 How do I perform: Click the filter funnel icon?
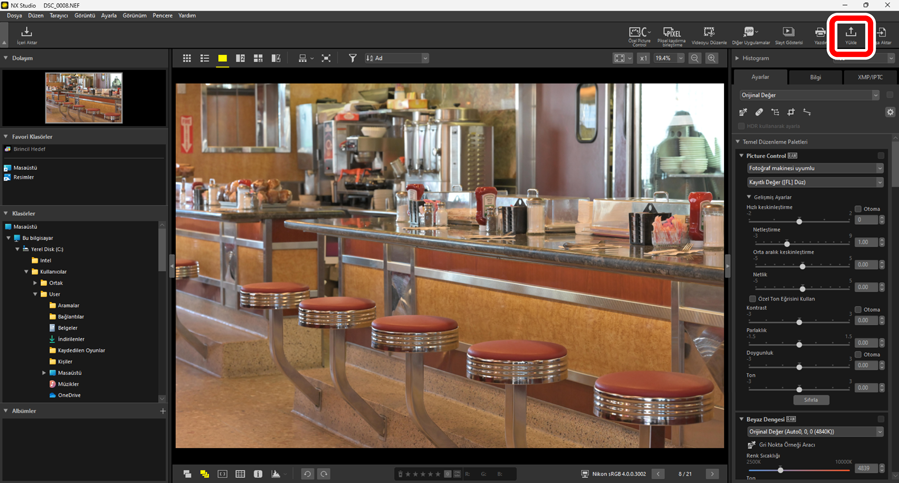coord(352,59)
